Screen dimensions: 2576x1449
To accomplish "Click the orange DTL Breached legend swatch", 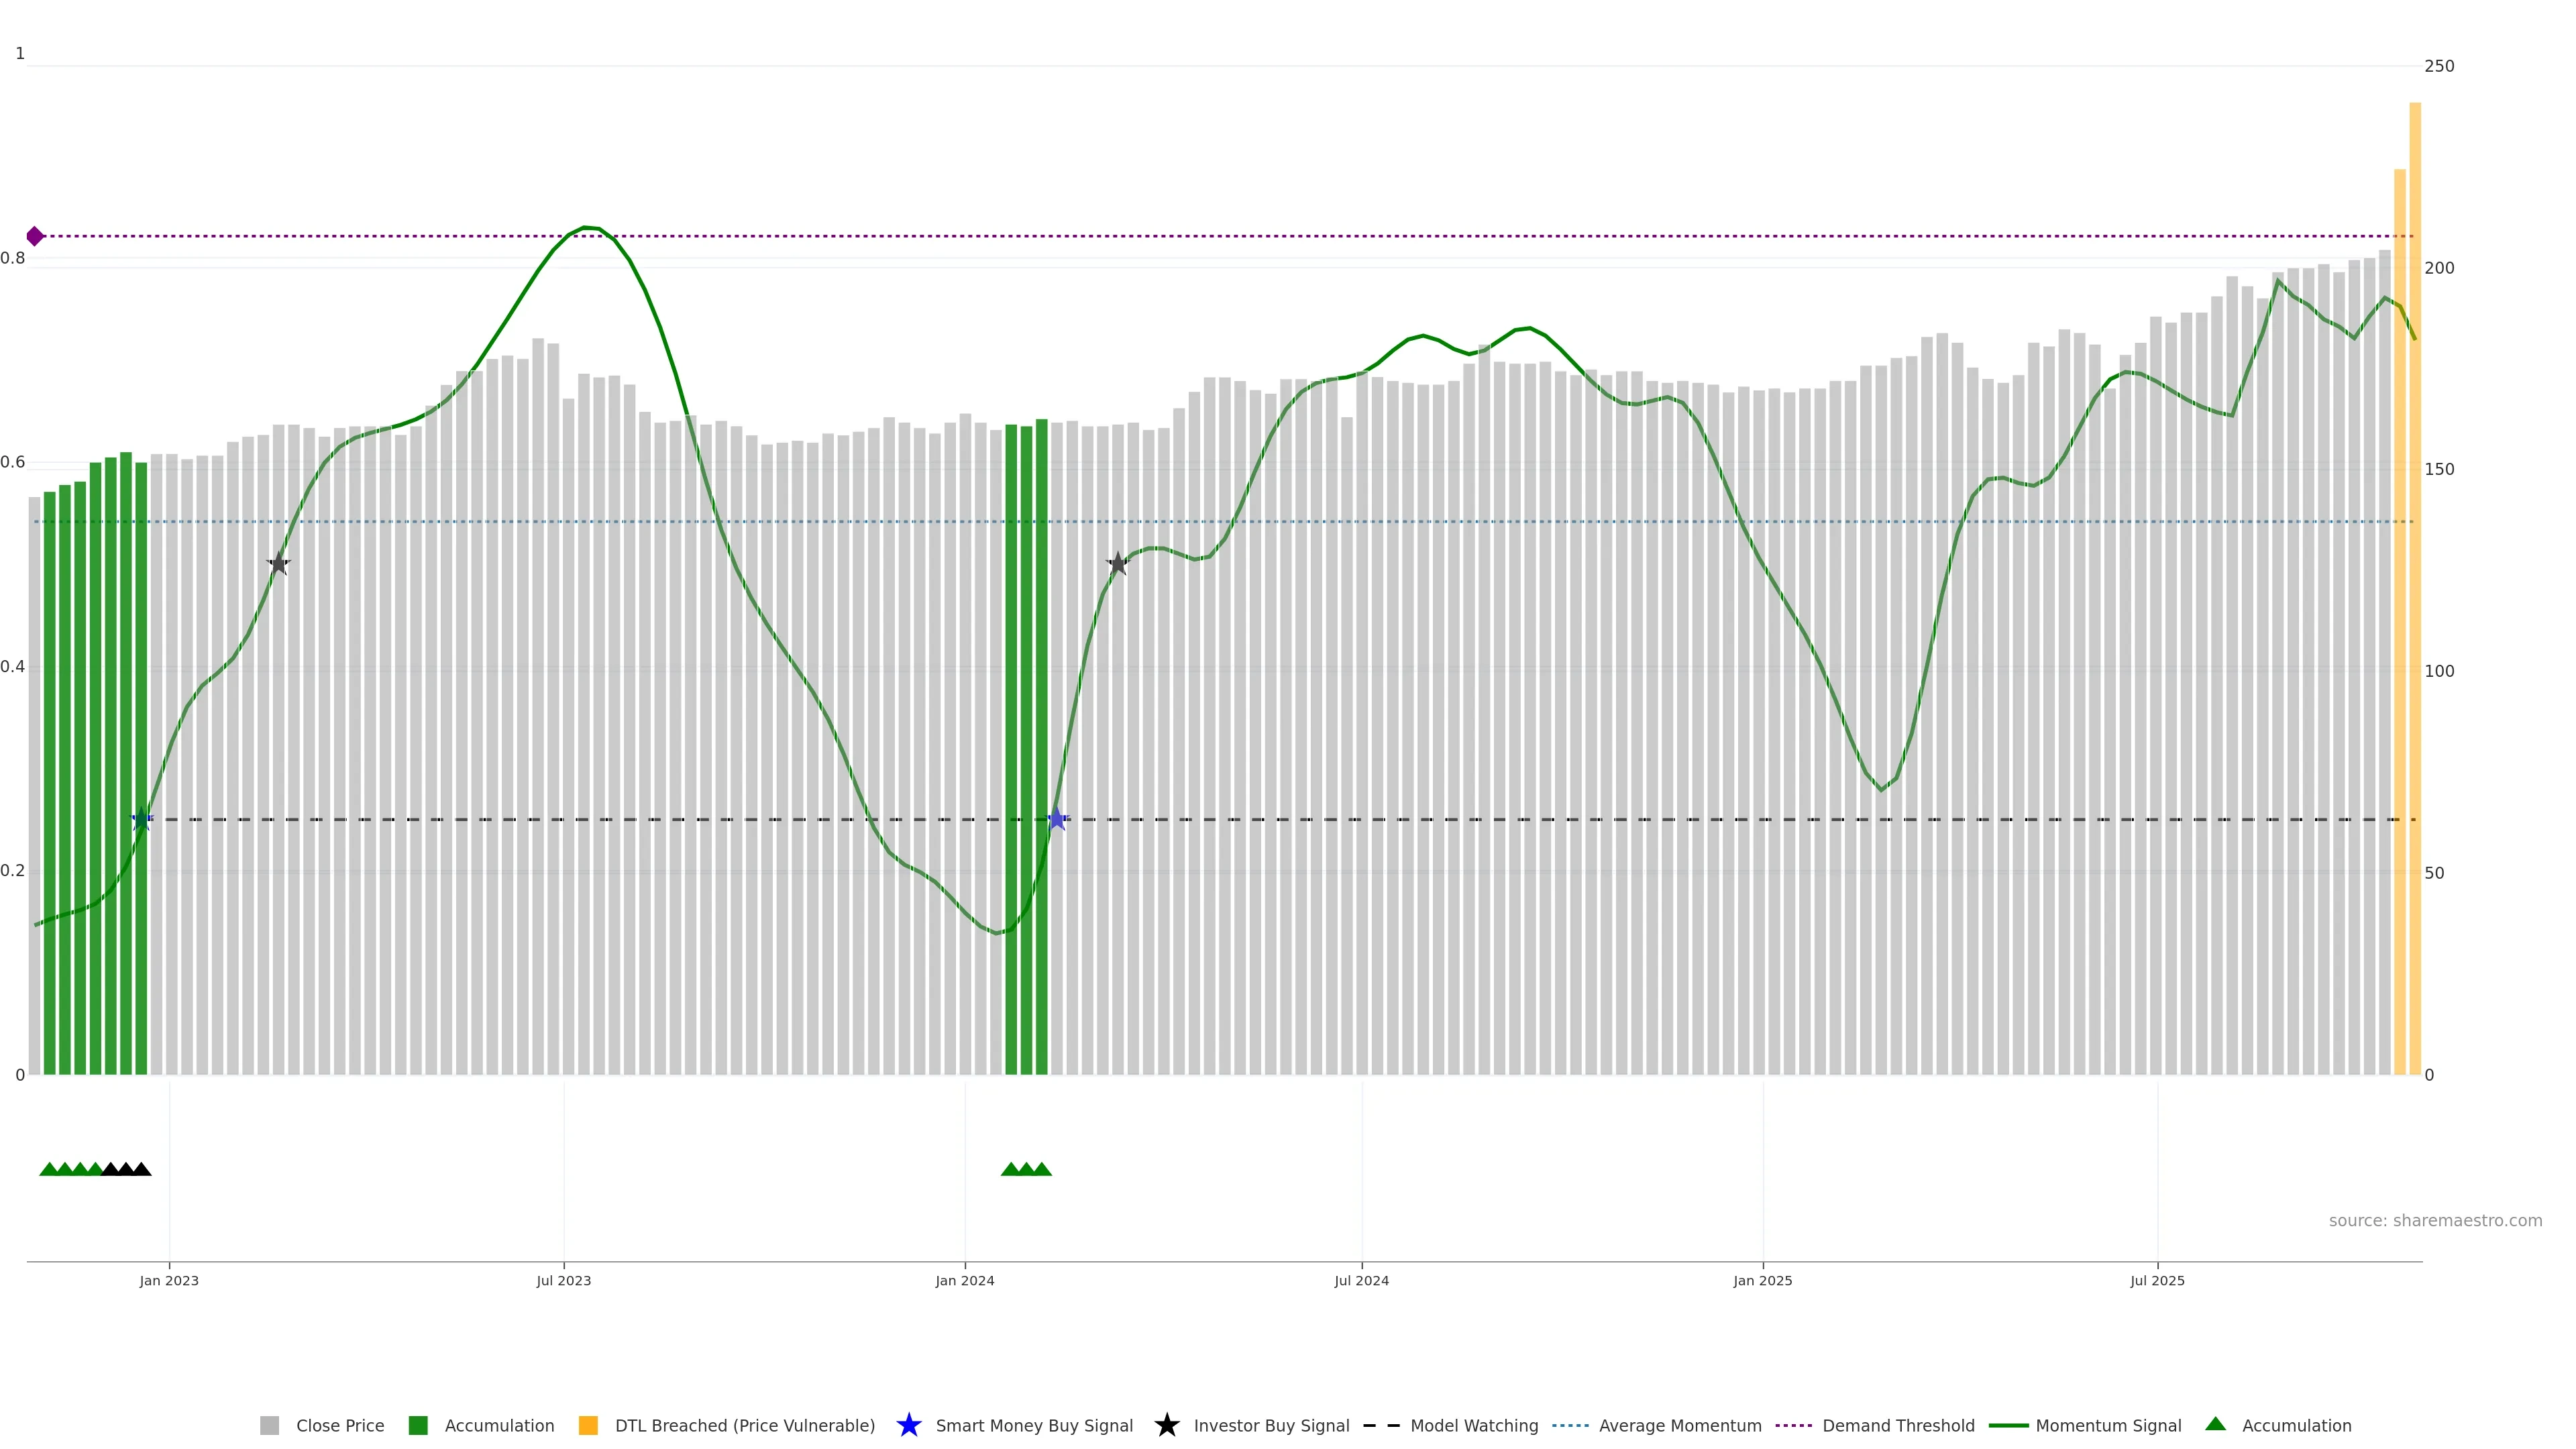I will pyautogui.click(x=588, y=1426).
